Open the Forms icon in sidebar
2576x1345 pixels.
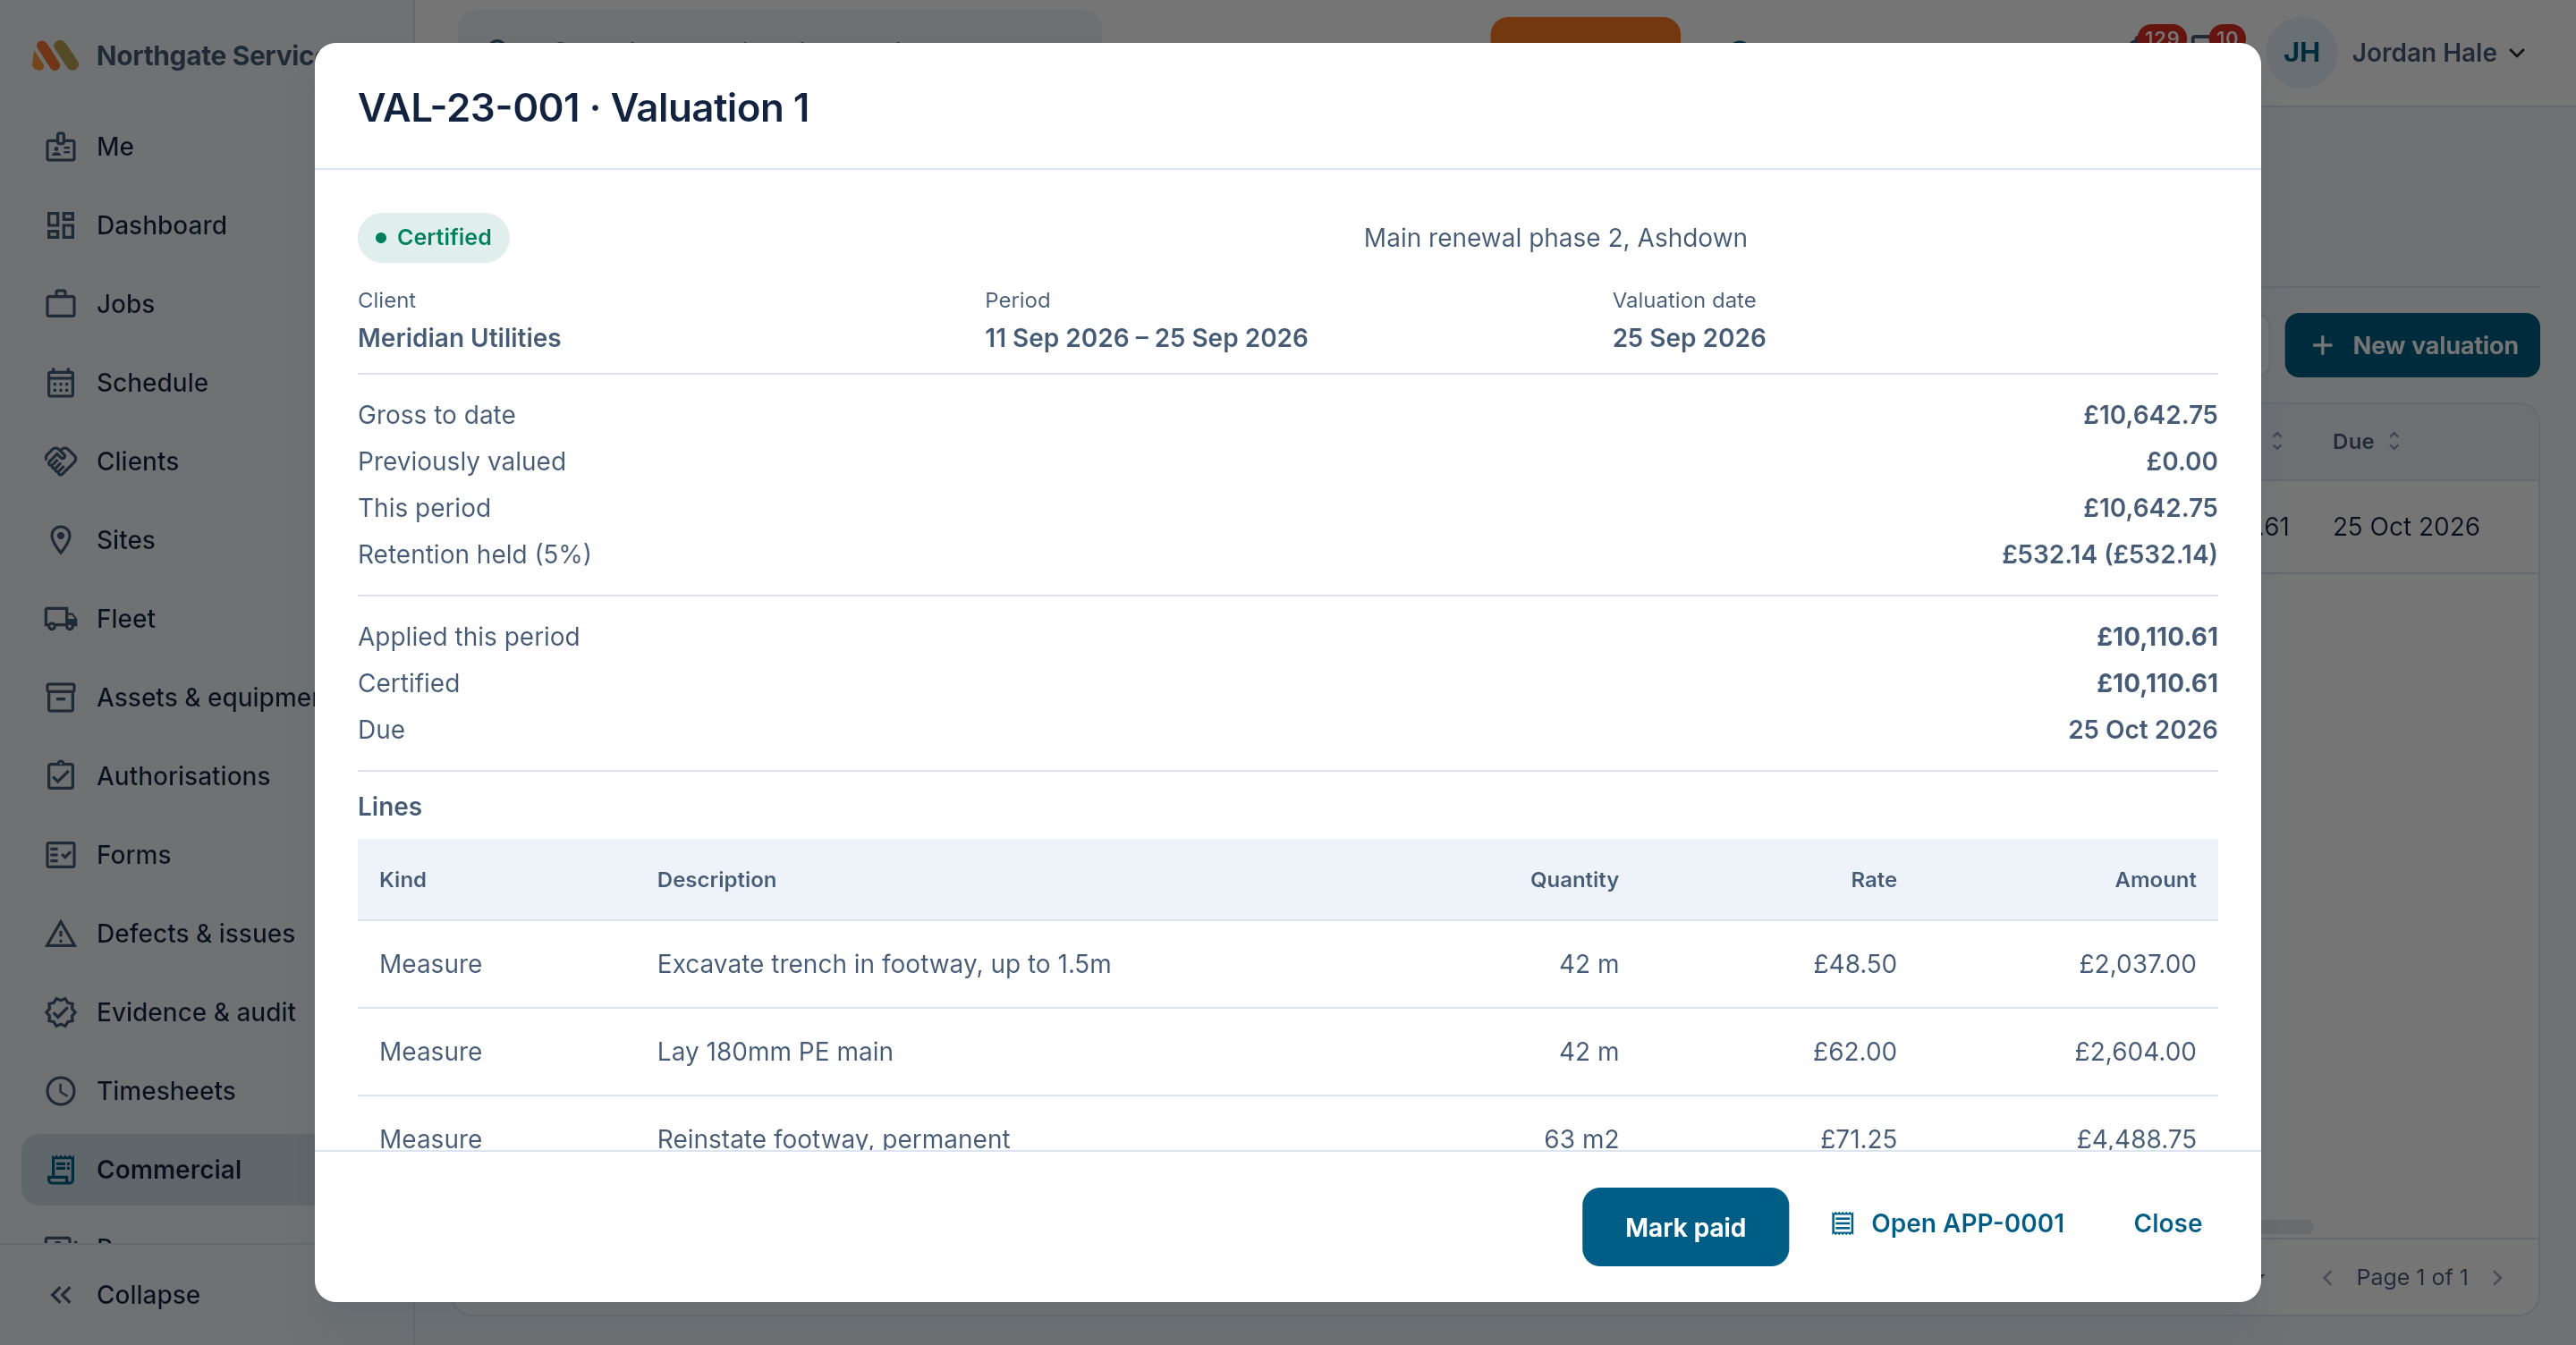click(60, 855)
